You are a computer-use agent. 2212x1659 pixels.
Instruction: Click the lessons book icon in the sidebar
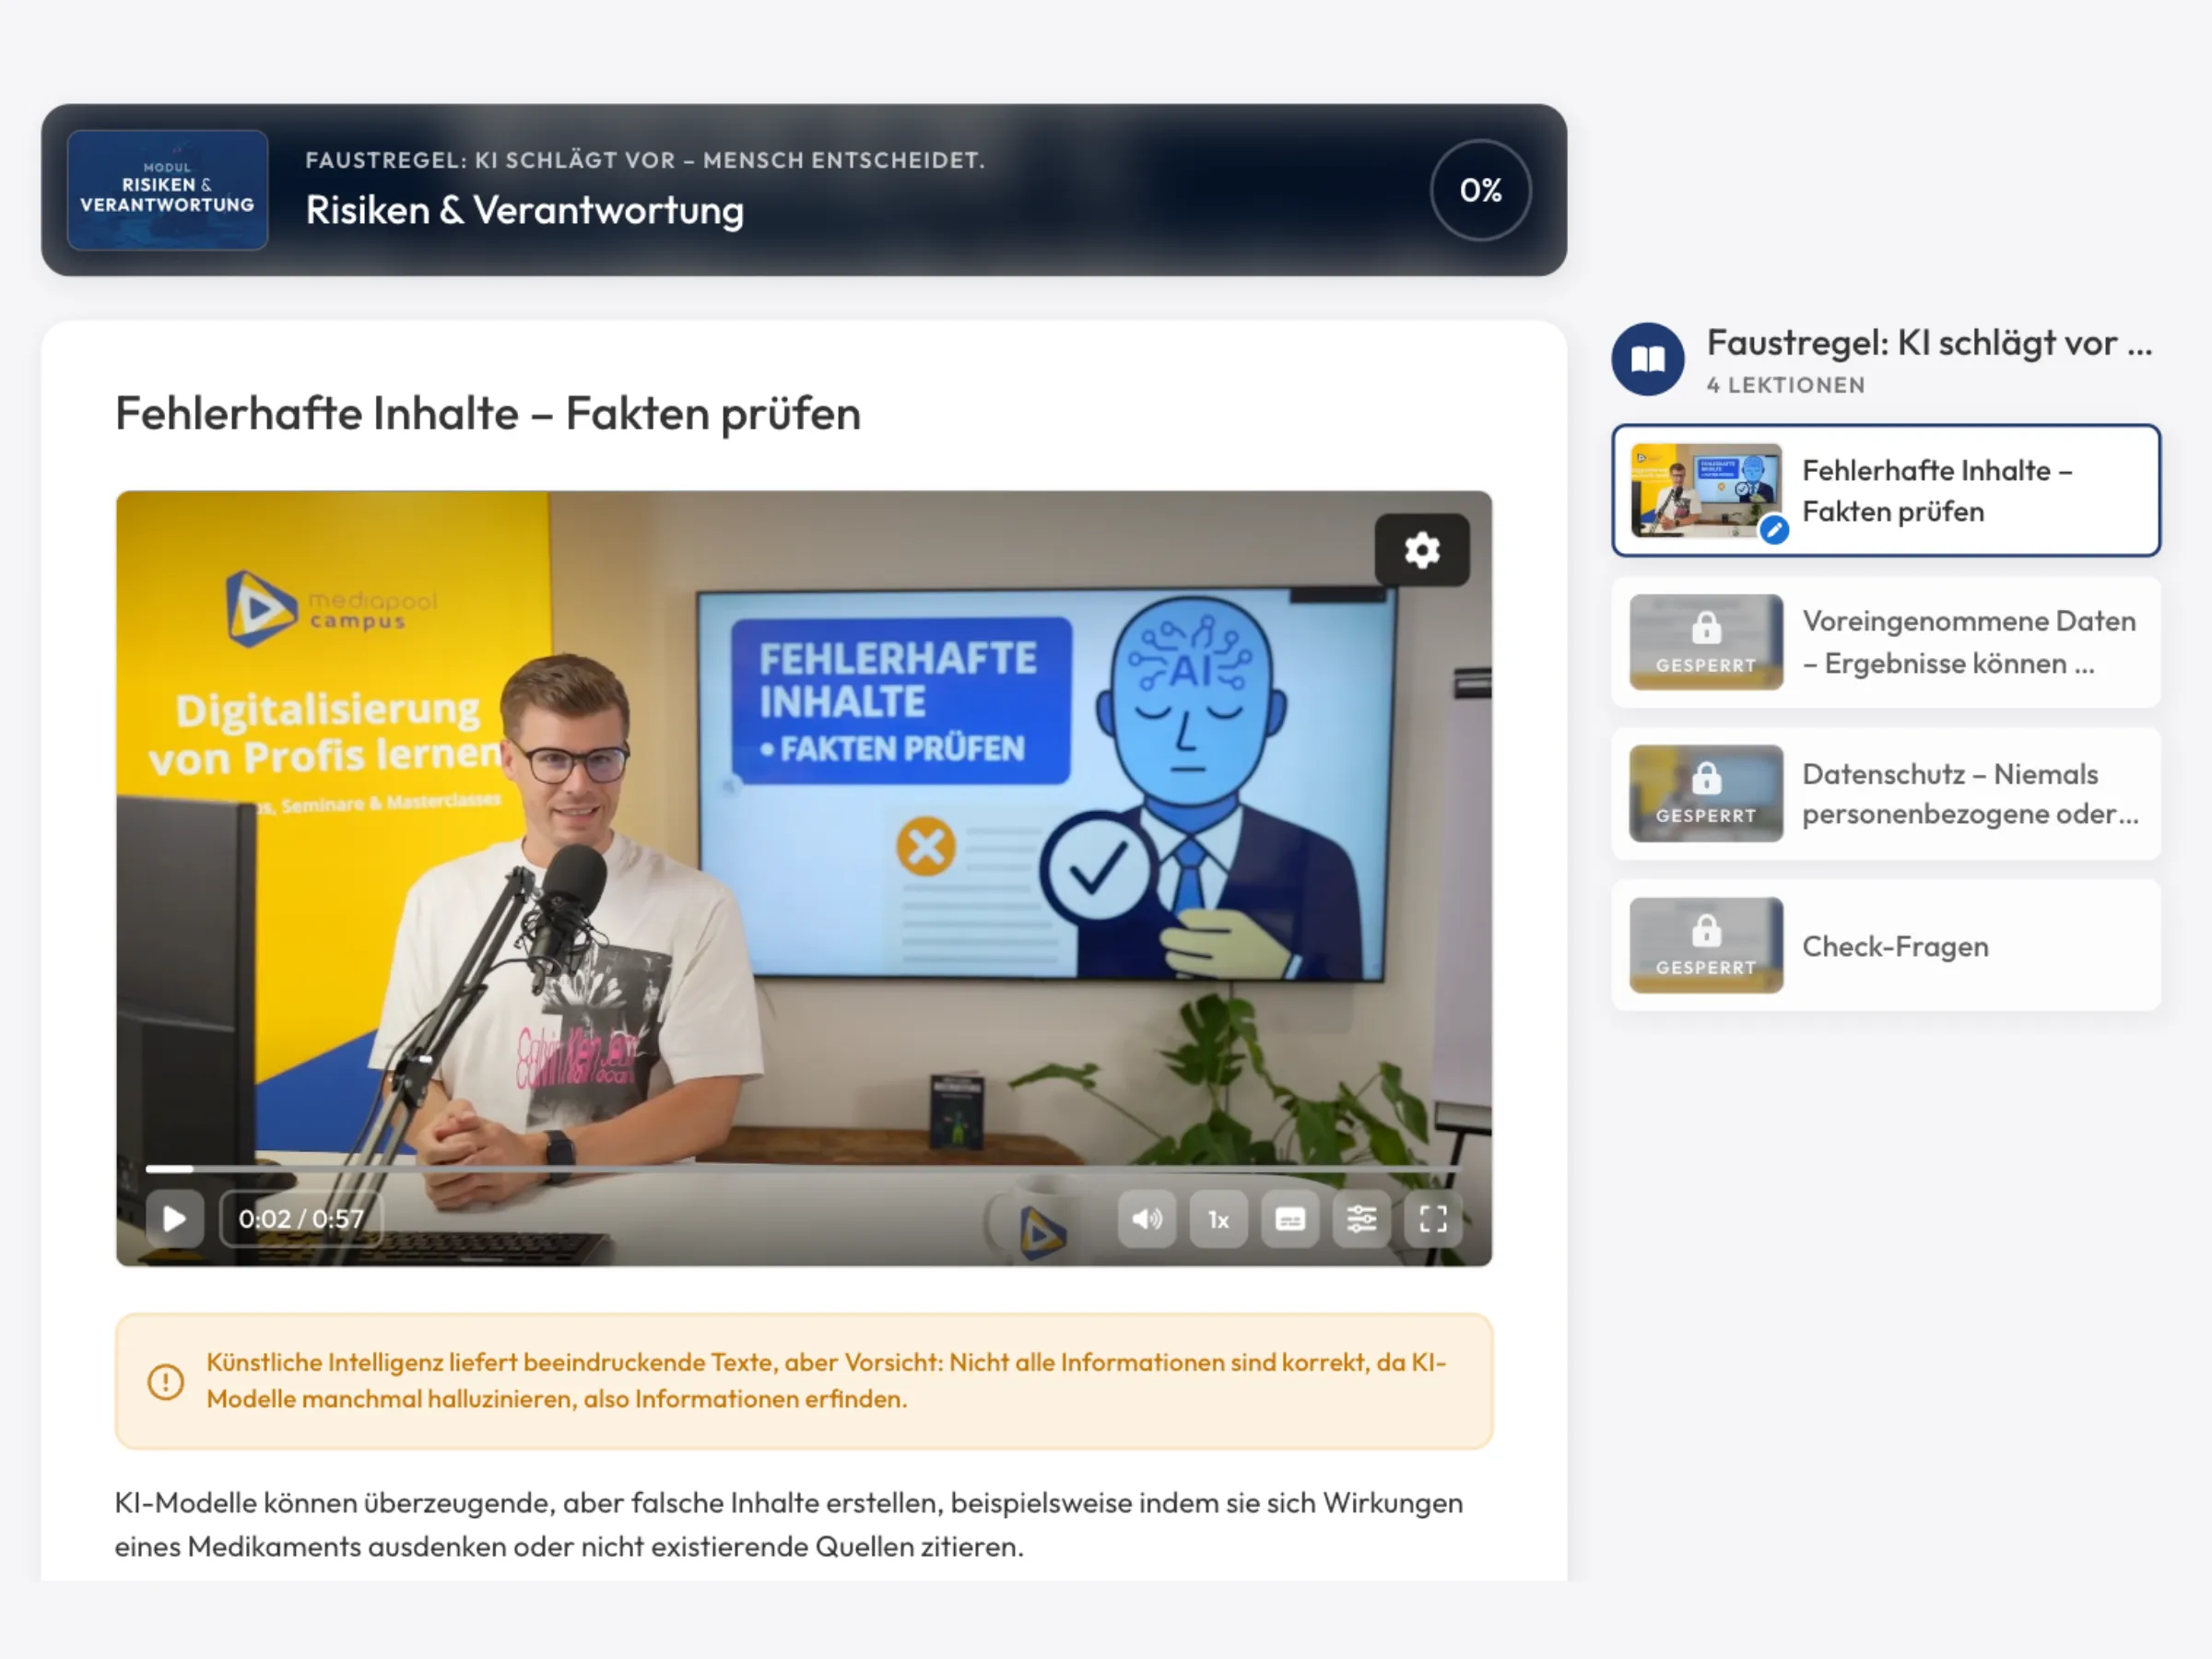click(1647, 358)
